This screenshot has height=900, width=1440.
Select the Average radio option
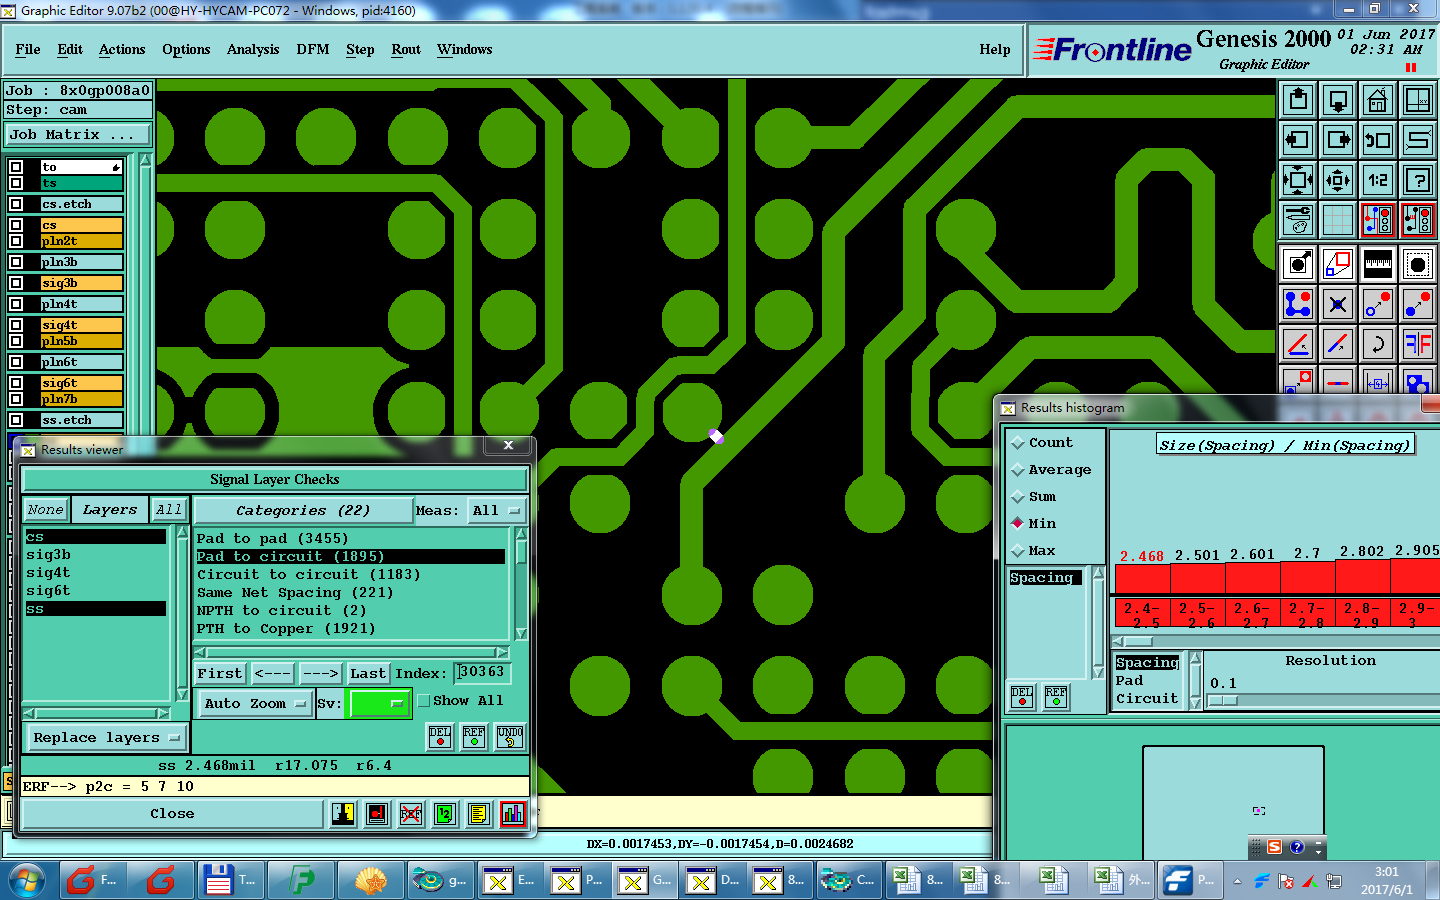[1018, 470]
